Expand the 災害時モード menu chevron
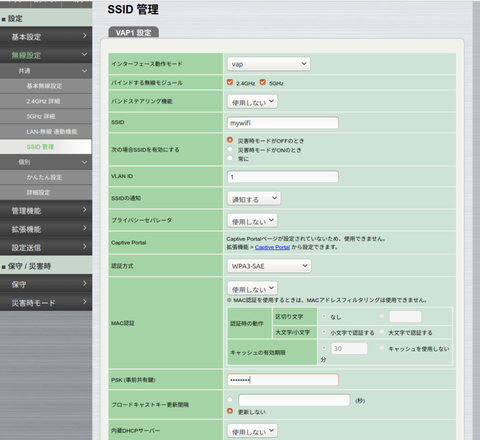 coord(84,302)
